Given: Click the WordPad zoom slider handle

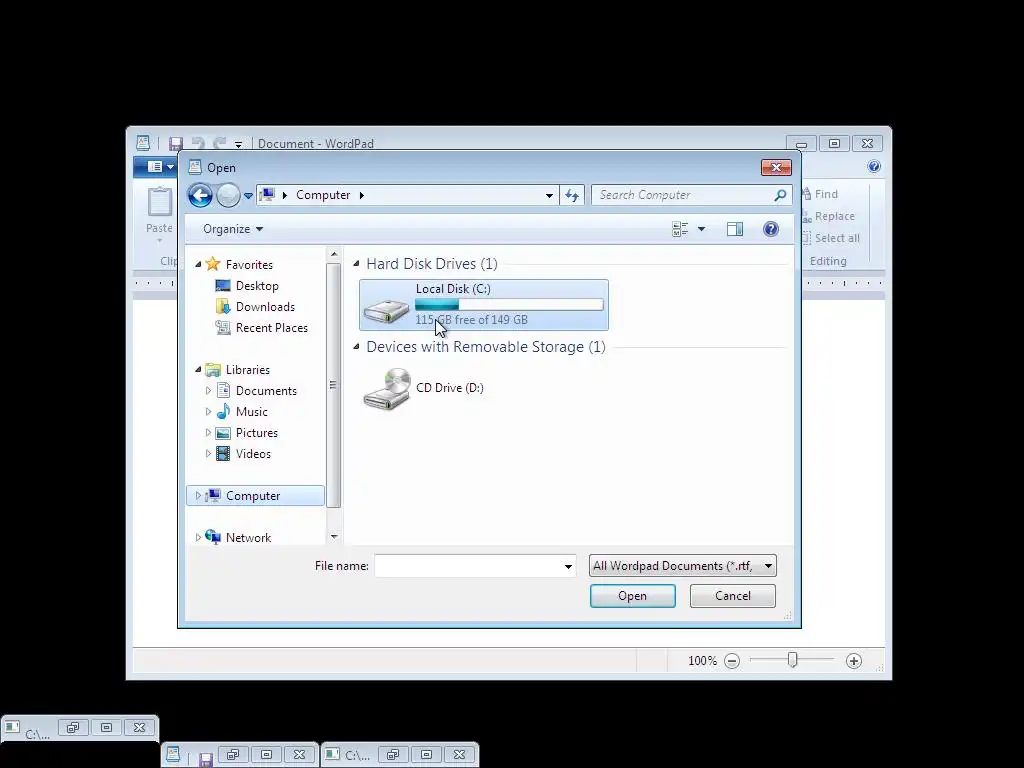Looking at the screenshot, I should pos(792,660).
